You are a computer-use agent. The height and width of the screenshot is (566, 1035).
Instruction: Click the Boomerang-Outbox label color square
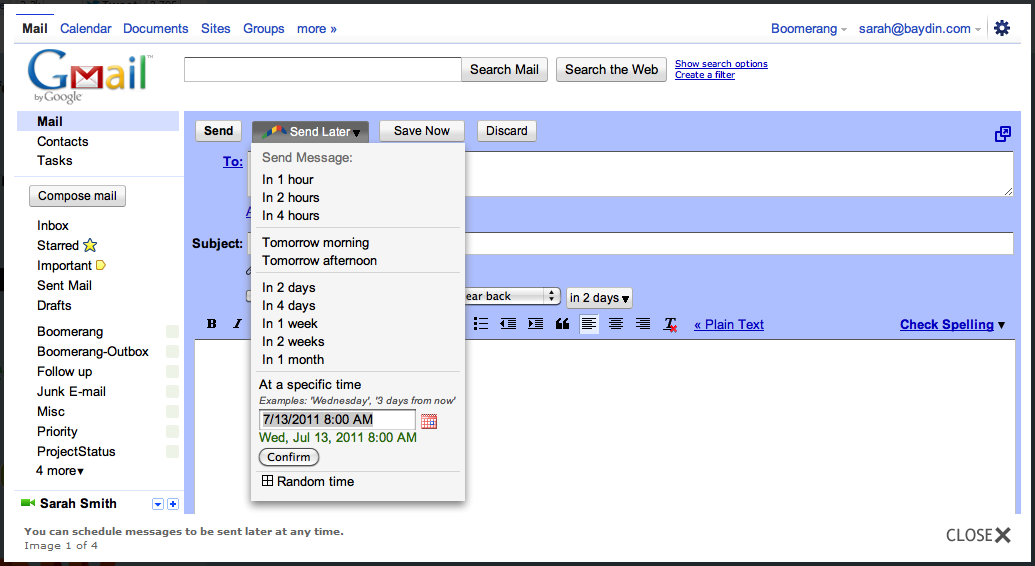pos(172,351)
